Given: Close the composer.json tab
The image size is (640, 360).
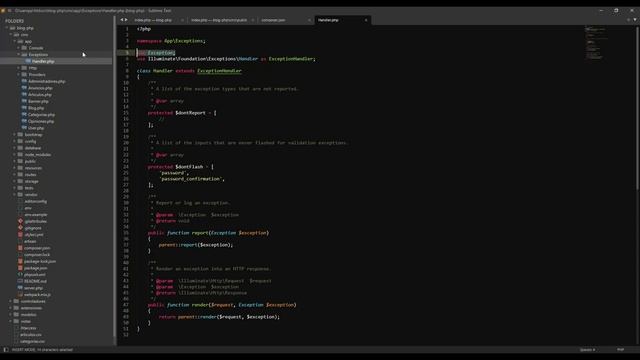Looking at the screenshot, I should (309, 20).
